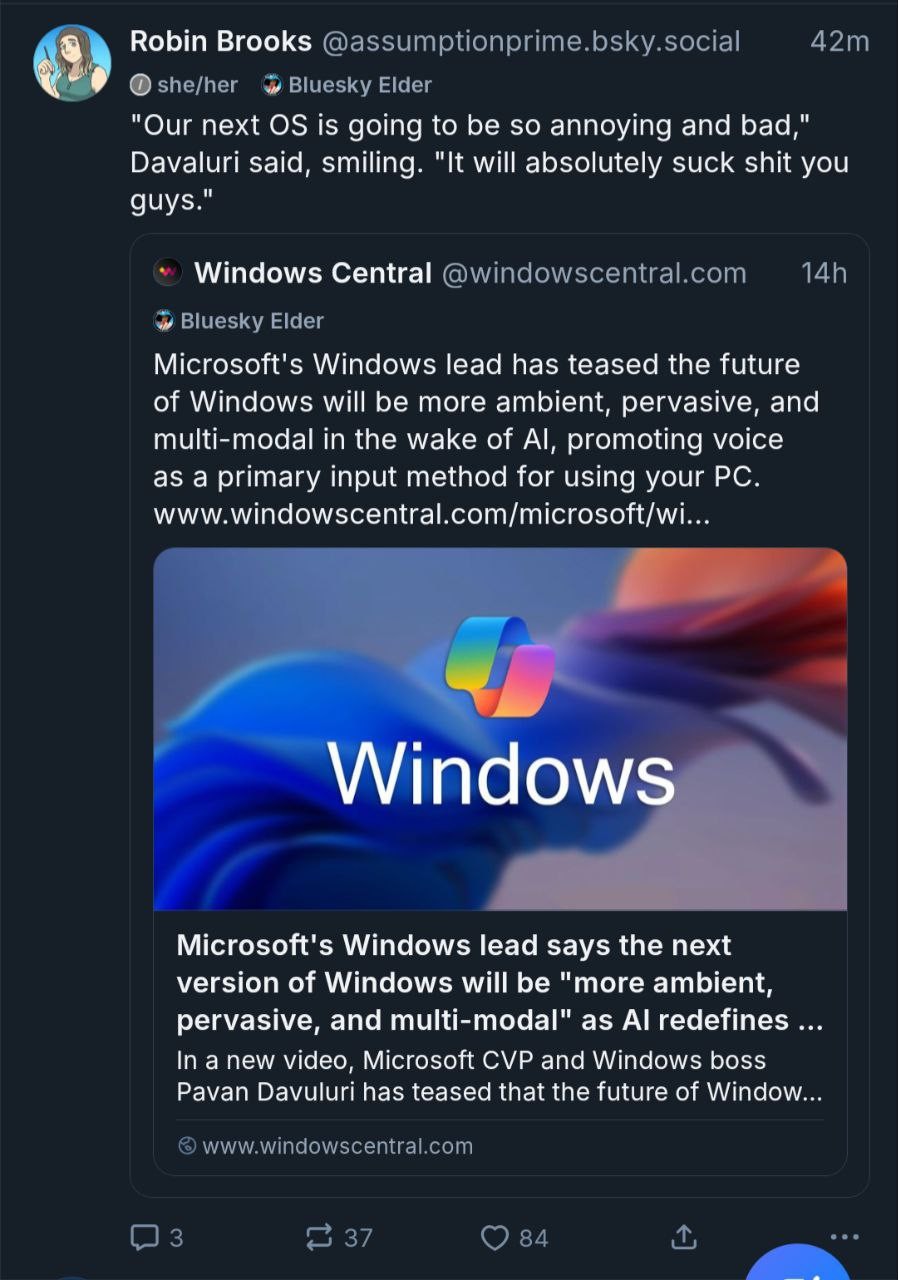Click the Windows Central avatar icon
The height and width of the screenshot is (1280, 898).
point(169,272)
